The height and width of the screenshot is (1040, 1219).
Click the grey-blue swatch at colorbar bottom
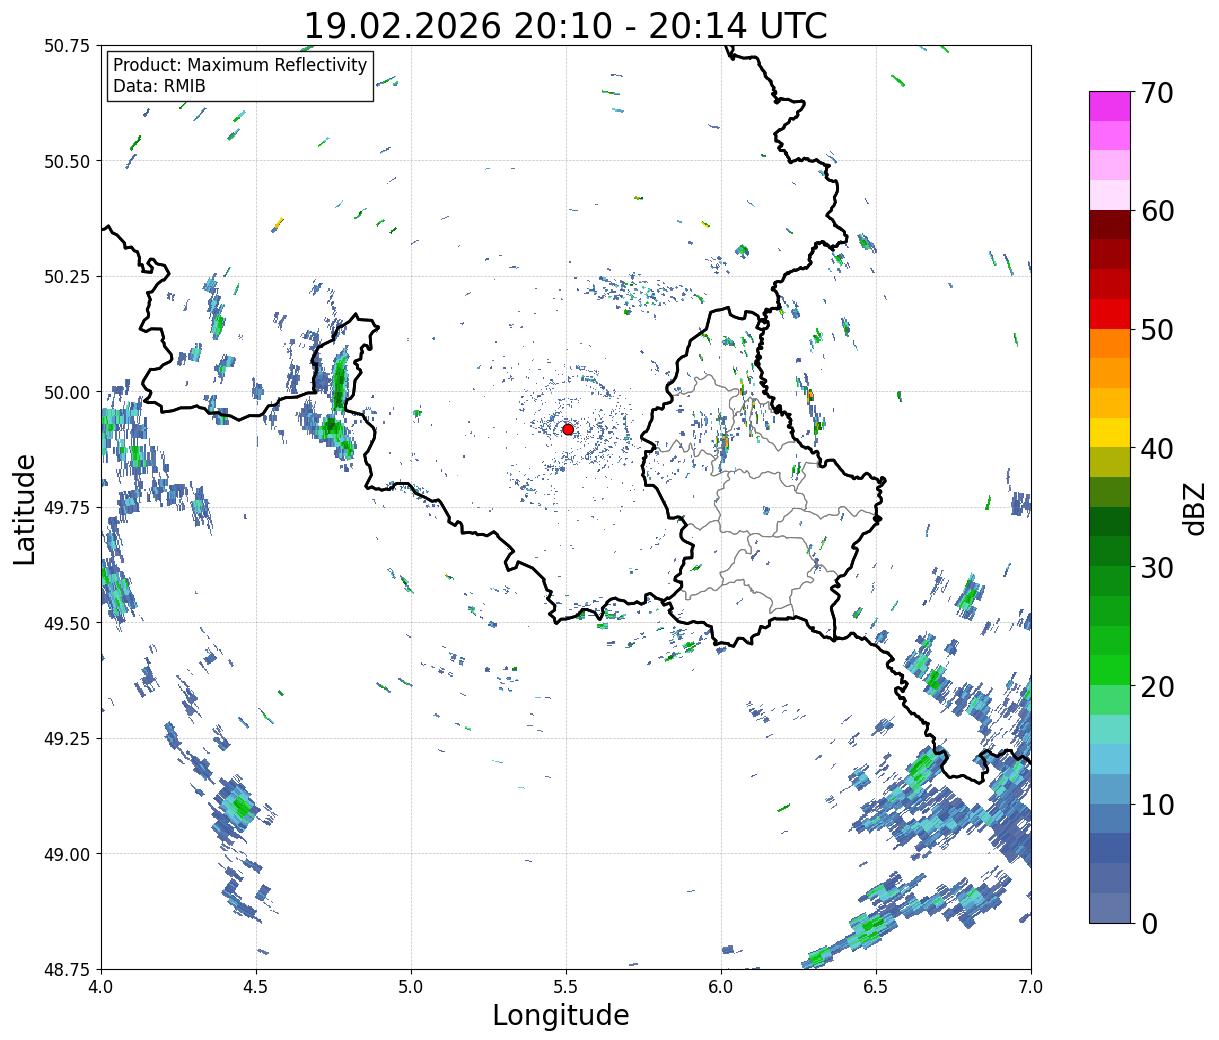pos(1110,907)
